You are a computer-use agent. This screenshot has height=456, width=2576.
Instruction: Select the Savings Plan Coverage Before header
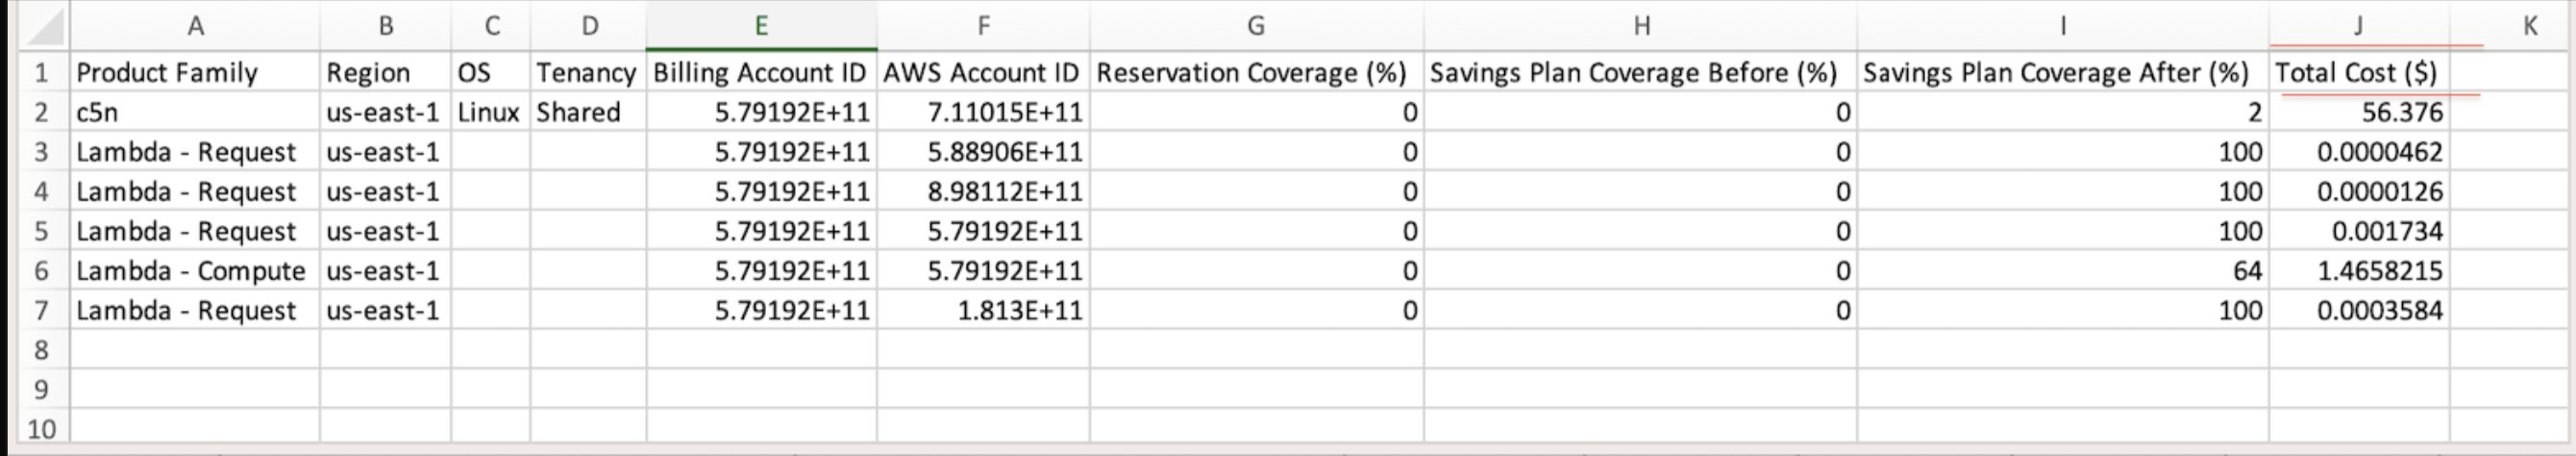(x=1633, y=73)
